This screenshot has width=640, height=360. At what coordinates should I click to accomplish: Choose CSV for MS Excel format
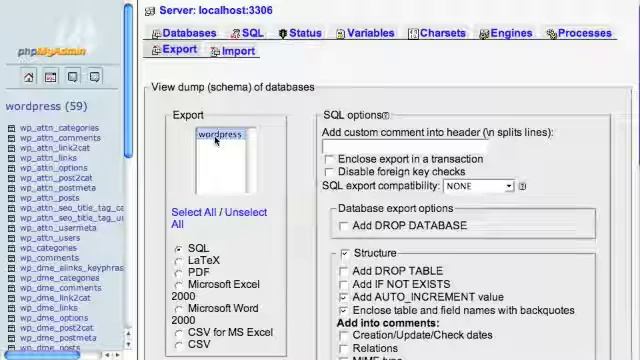pos(178,333)
